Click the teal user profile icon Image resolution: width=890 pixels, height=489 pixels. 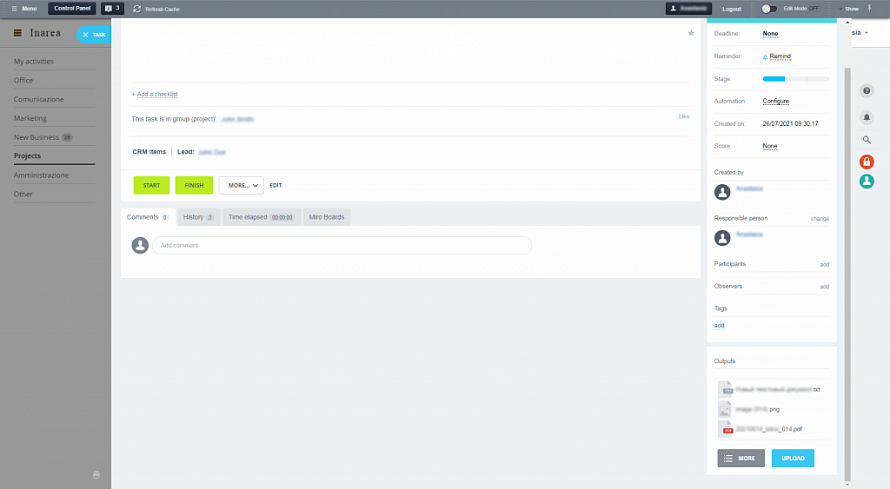(867, 181)
